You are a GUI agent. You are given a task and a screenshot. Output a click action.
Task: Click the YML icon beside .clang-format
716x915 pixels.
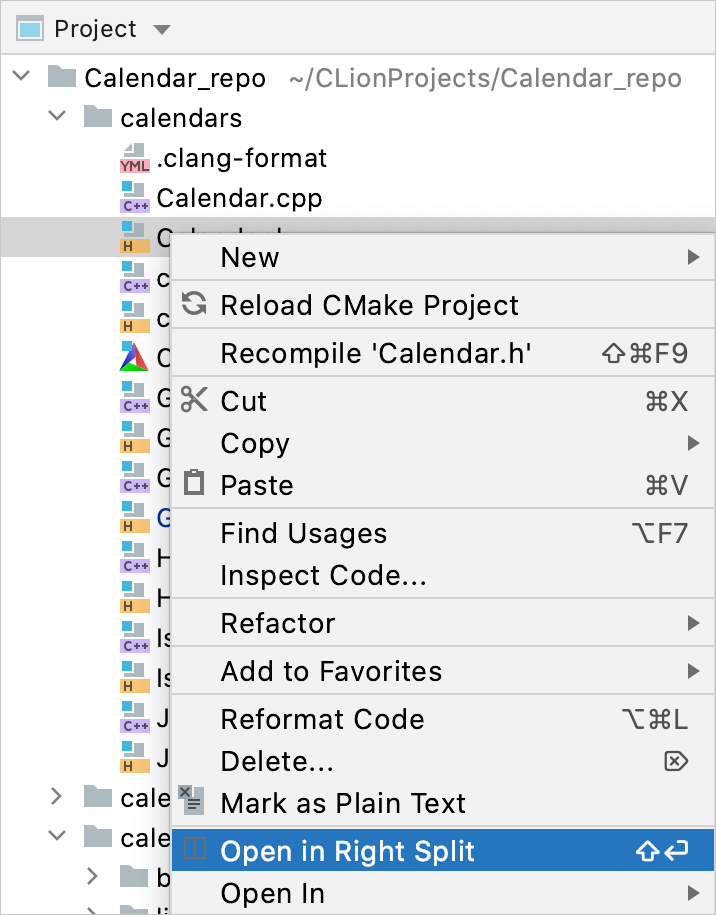(x=134, y=158)
